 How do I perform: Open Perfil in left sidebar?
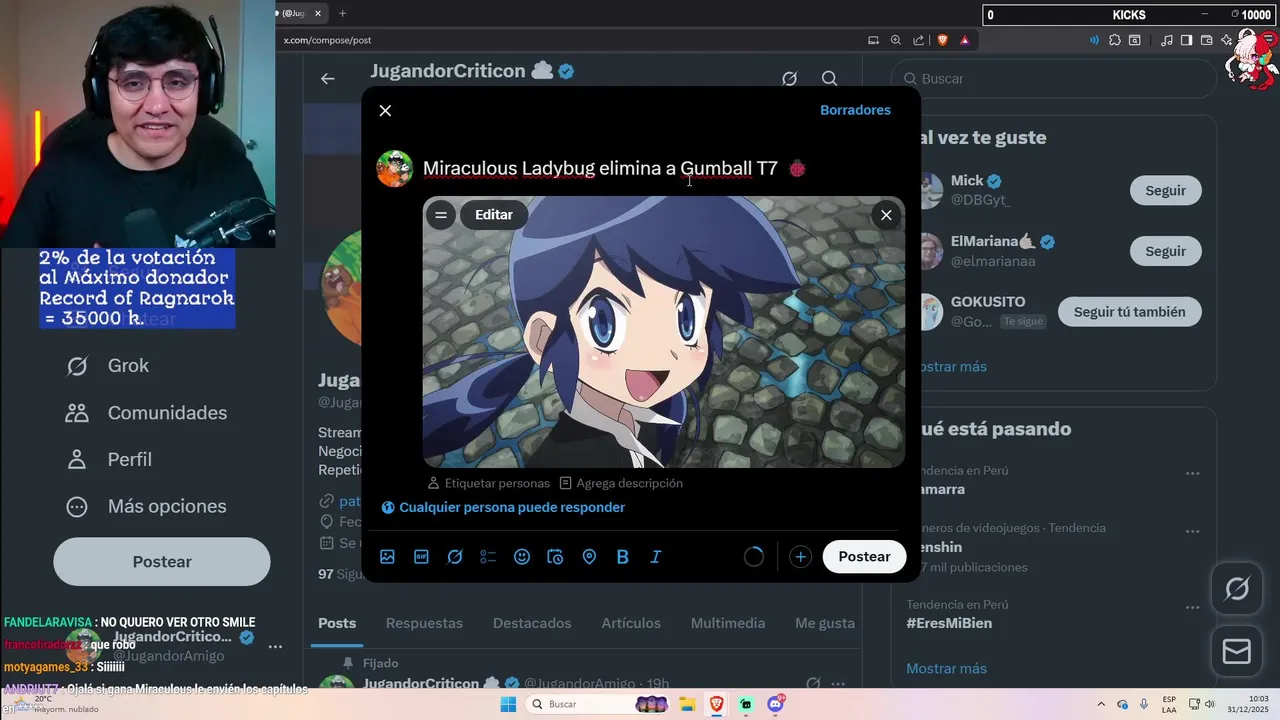109,460
